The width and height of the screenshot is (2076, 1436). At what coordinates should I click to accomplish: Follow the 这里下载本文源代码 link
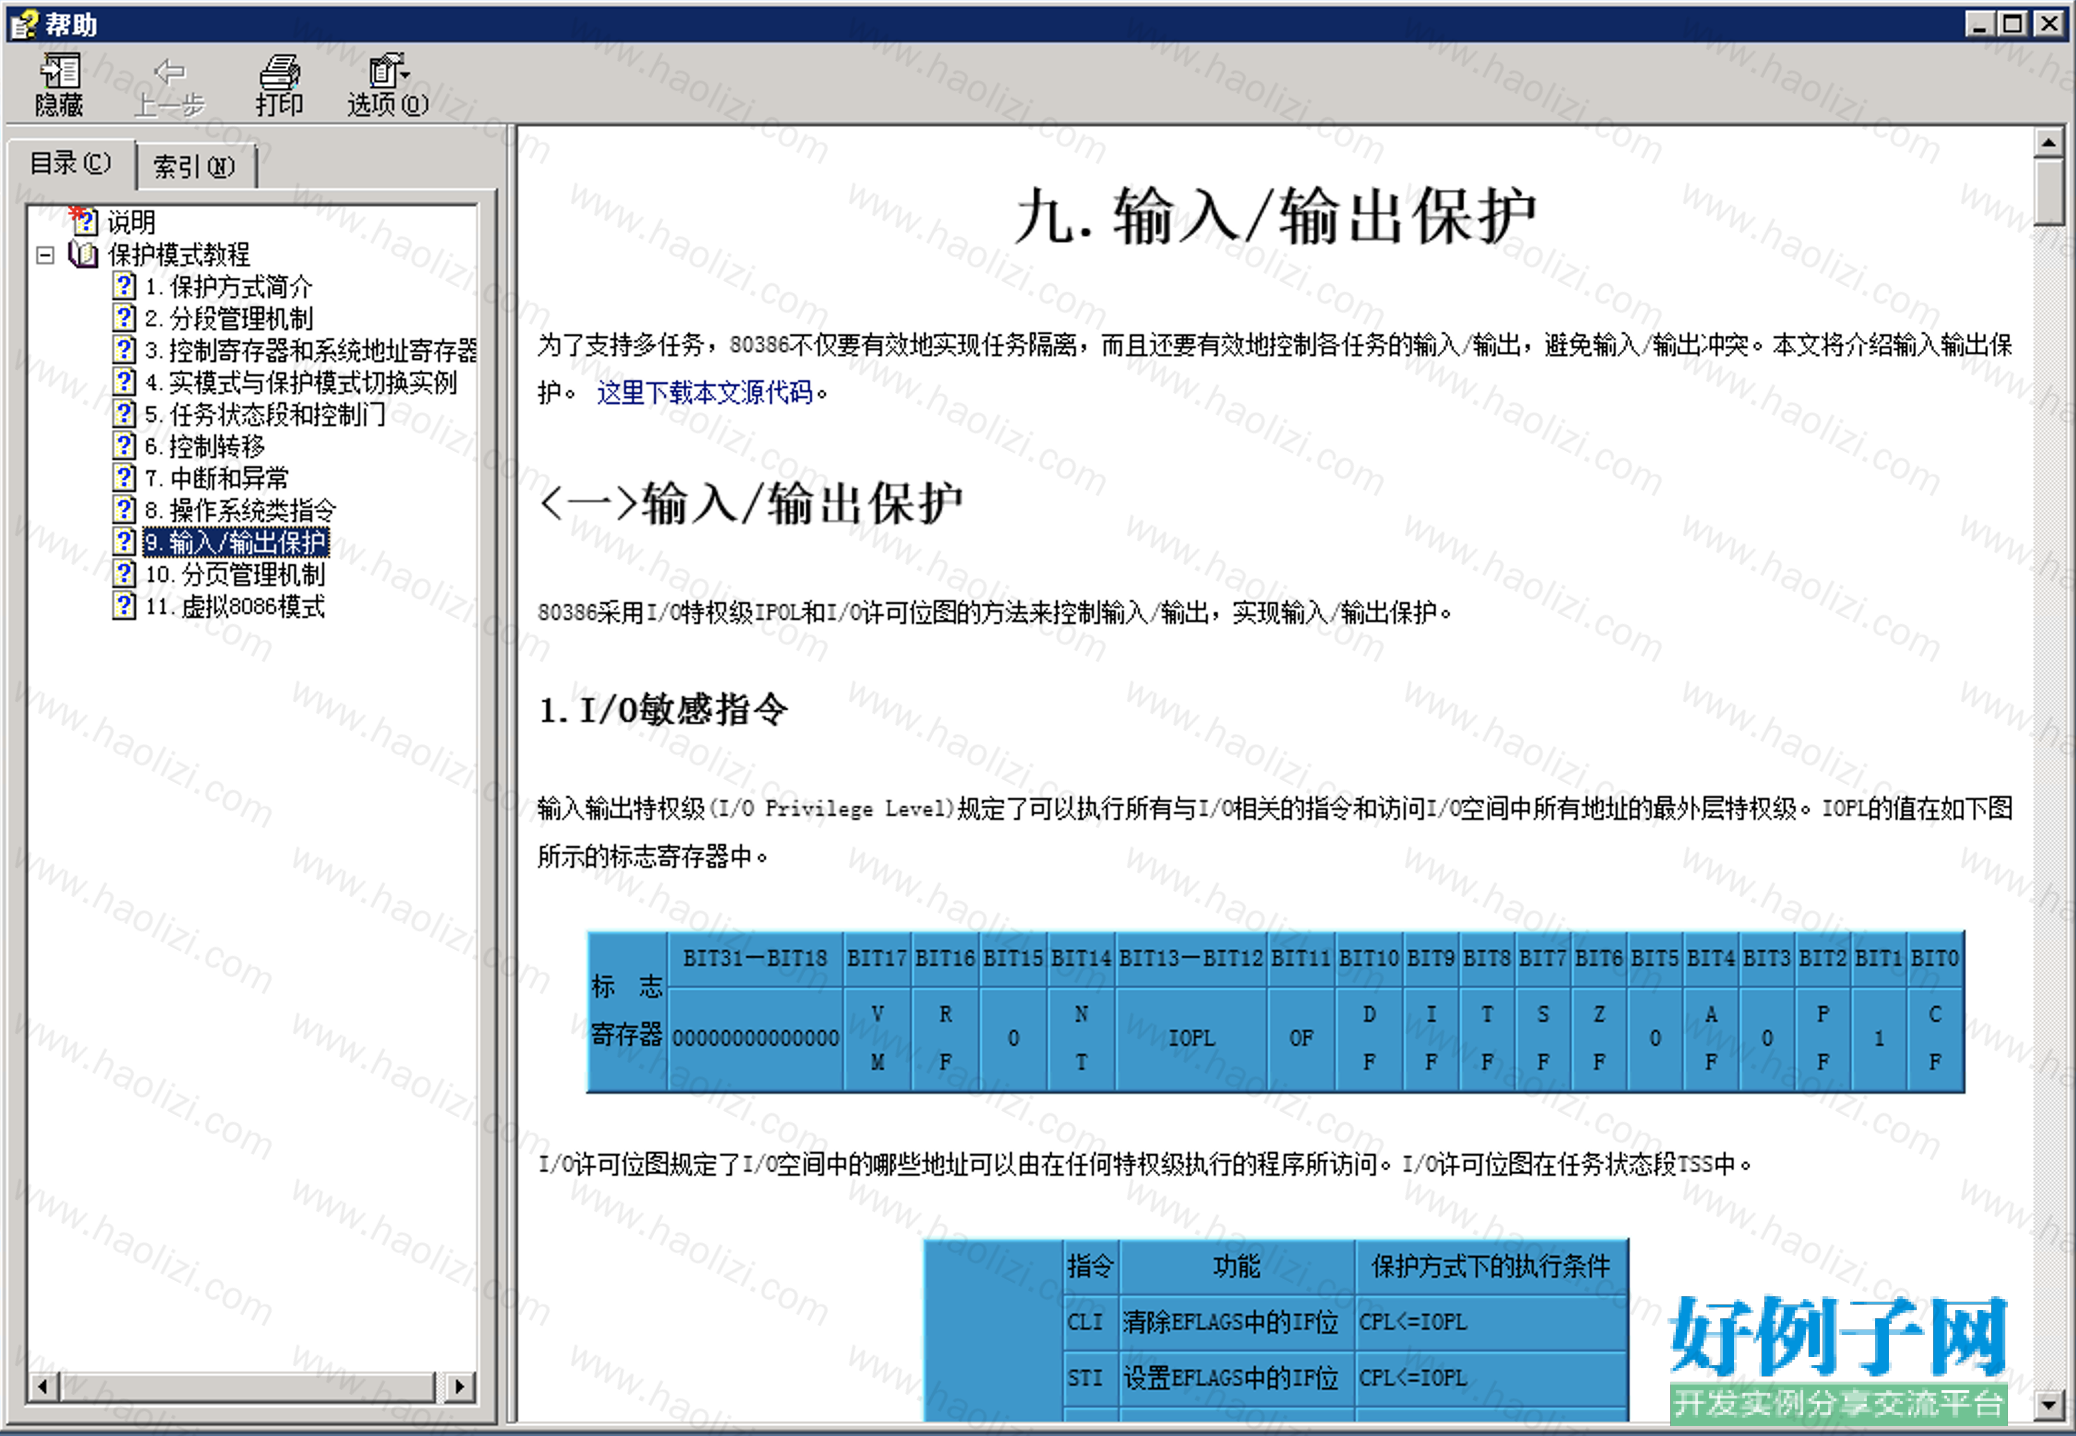(x=705, y=393)
